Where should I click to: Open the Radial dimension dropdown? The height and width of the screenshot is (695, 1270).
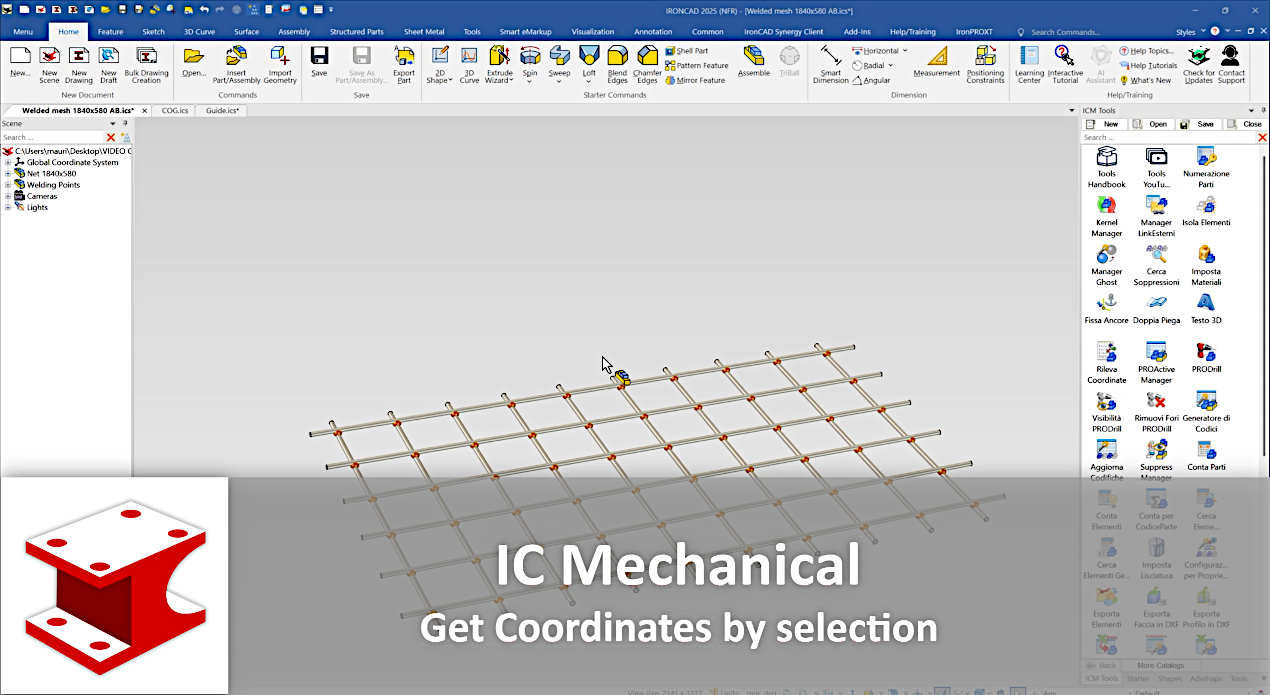(889, 64)
